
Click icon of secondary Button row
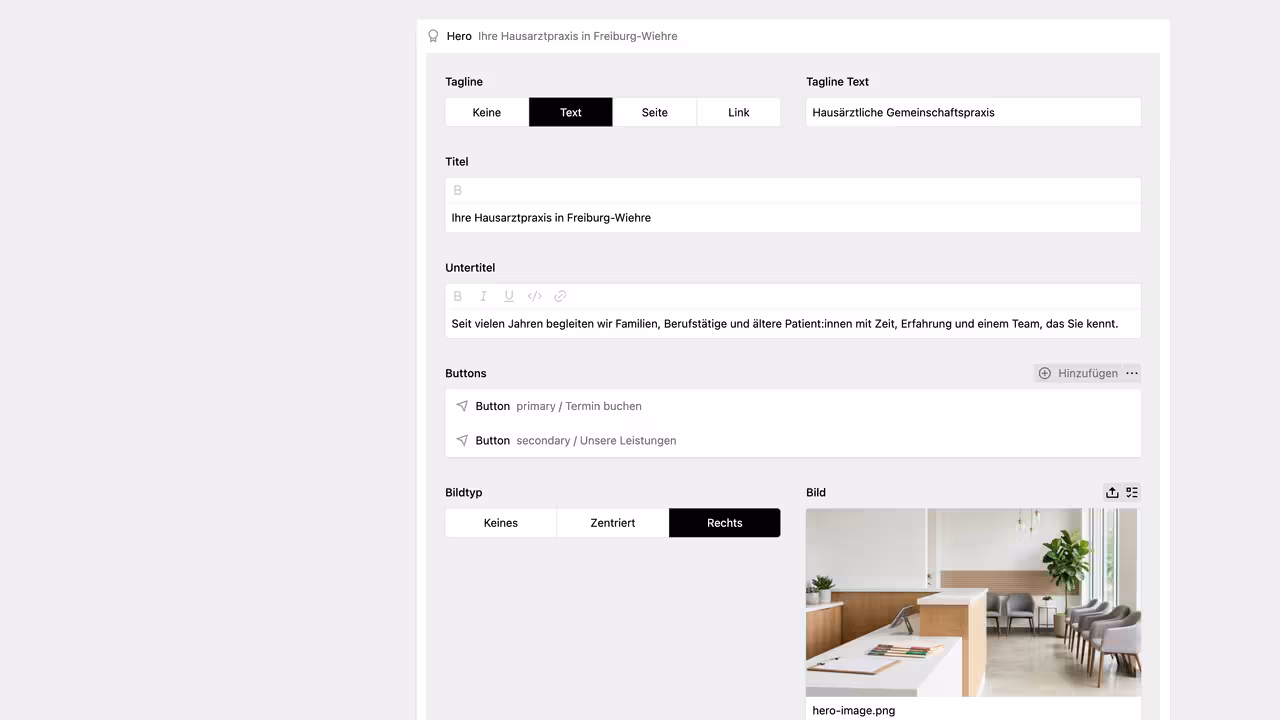point(462,440)
